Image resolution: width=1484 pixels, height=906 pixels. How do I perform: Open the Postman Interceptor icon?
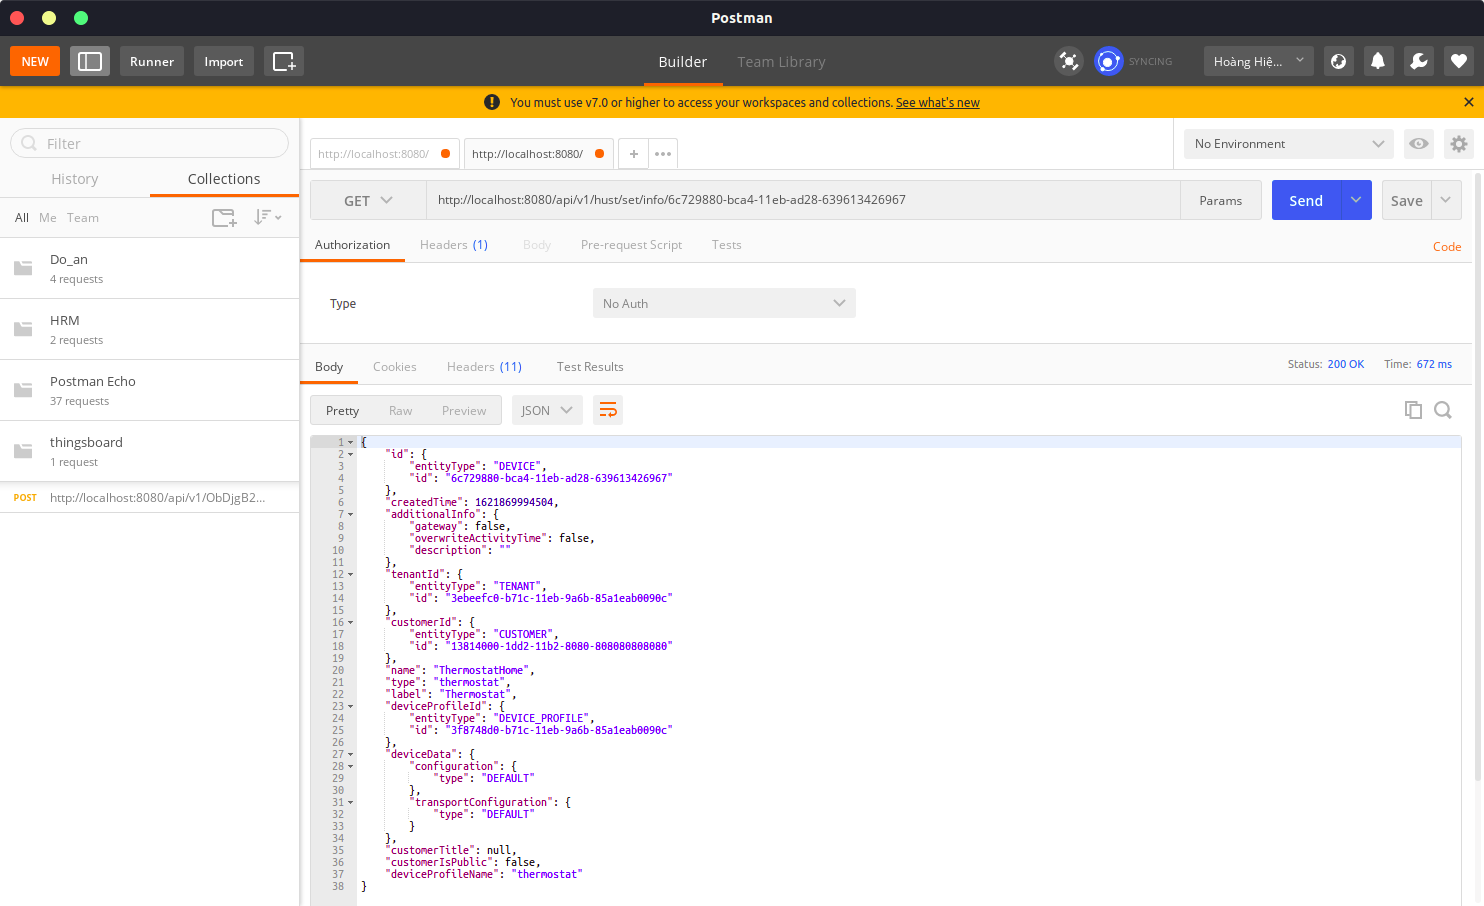coord(1068,61)
